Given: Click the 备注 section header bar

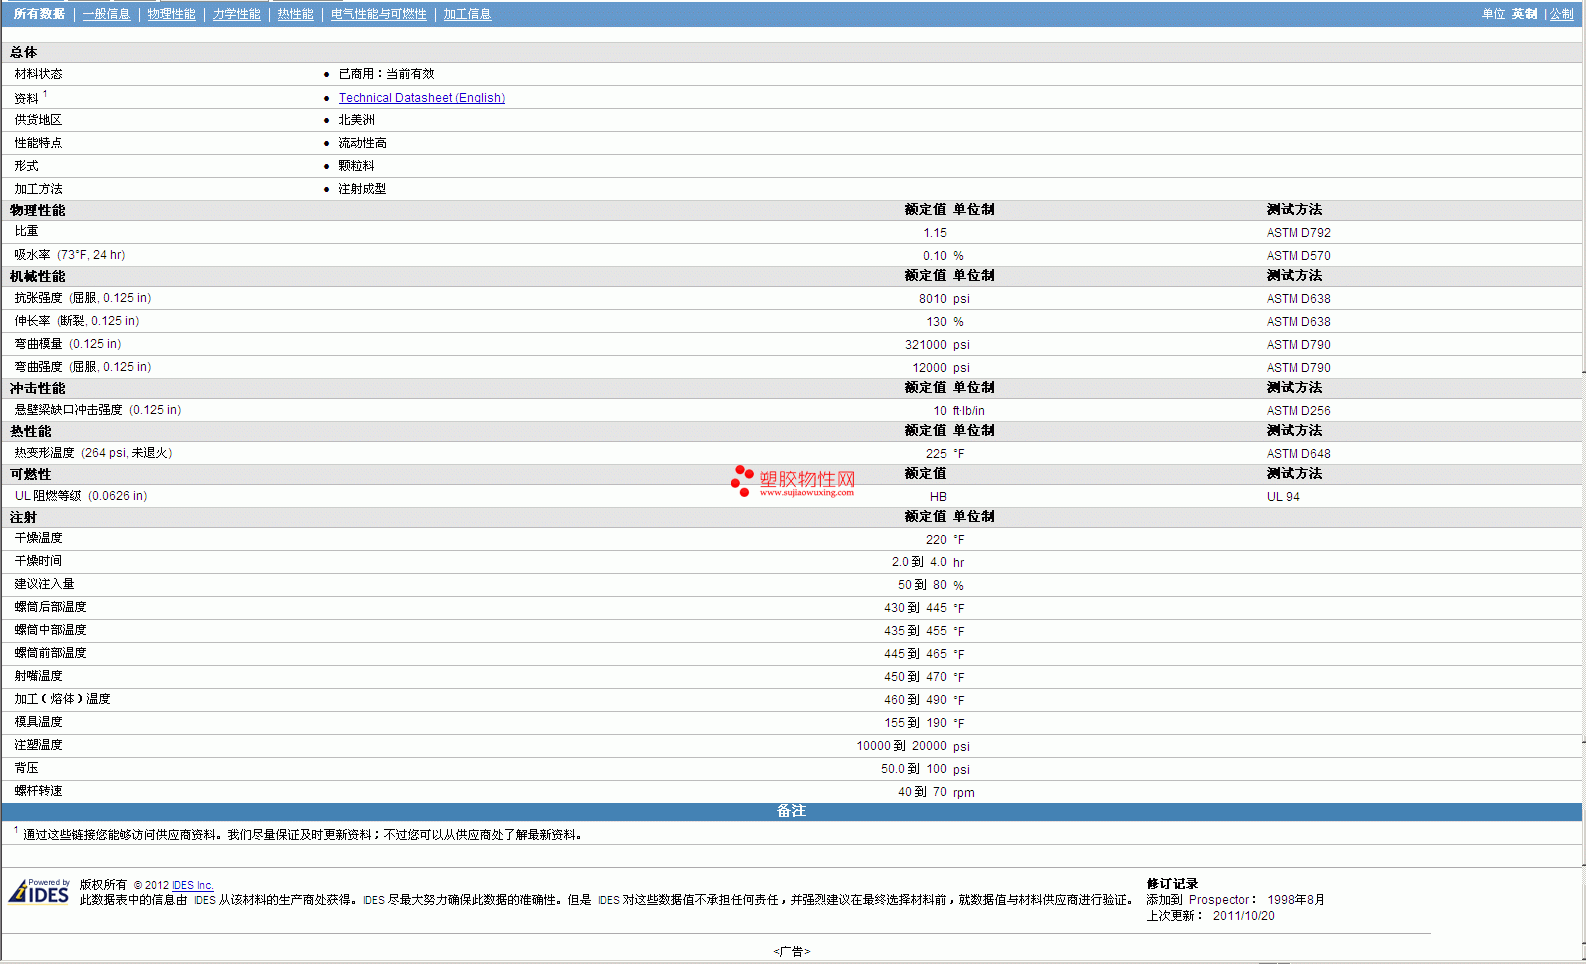Looking at the screenshot, I should pos(791,811).
